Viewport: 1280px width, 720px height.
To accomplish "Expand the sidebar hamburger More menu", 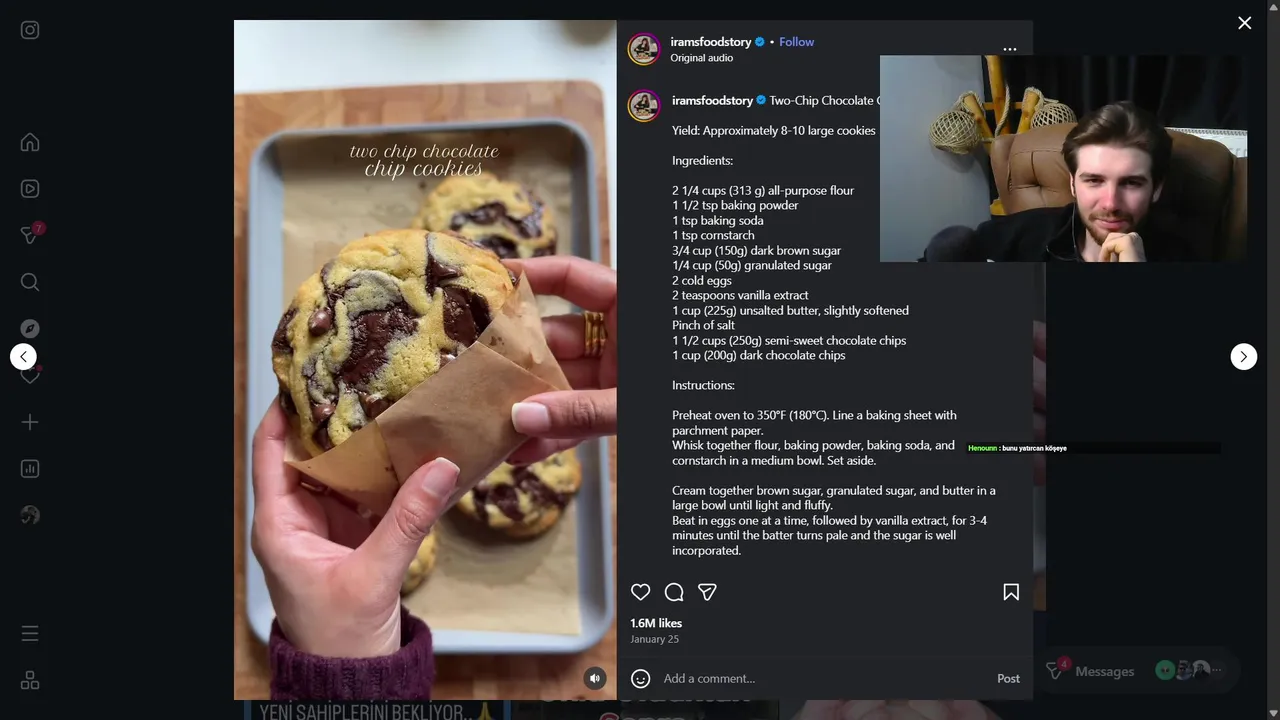I will click(x=30, y=633).
